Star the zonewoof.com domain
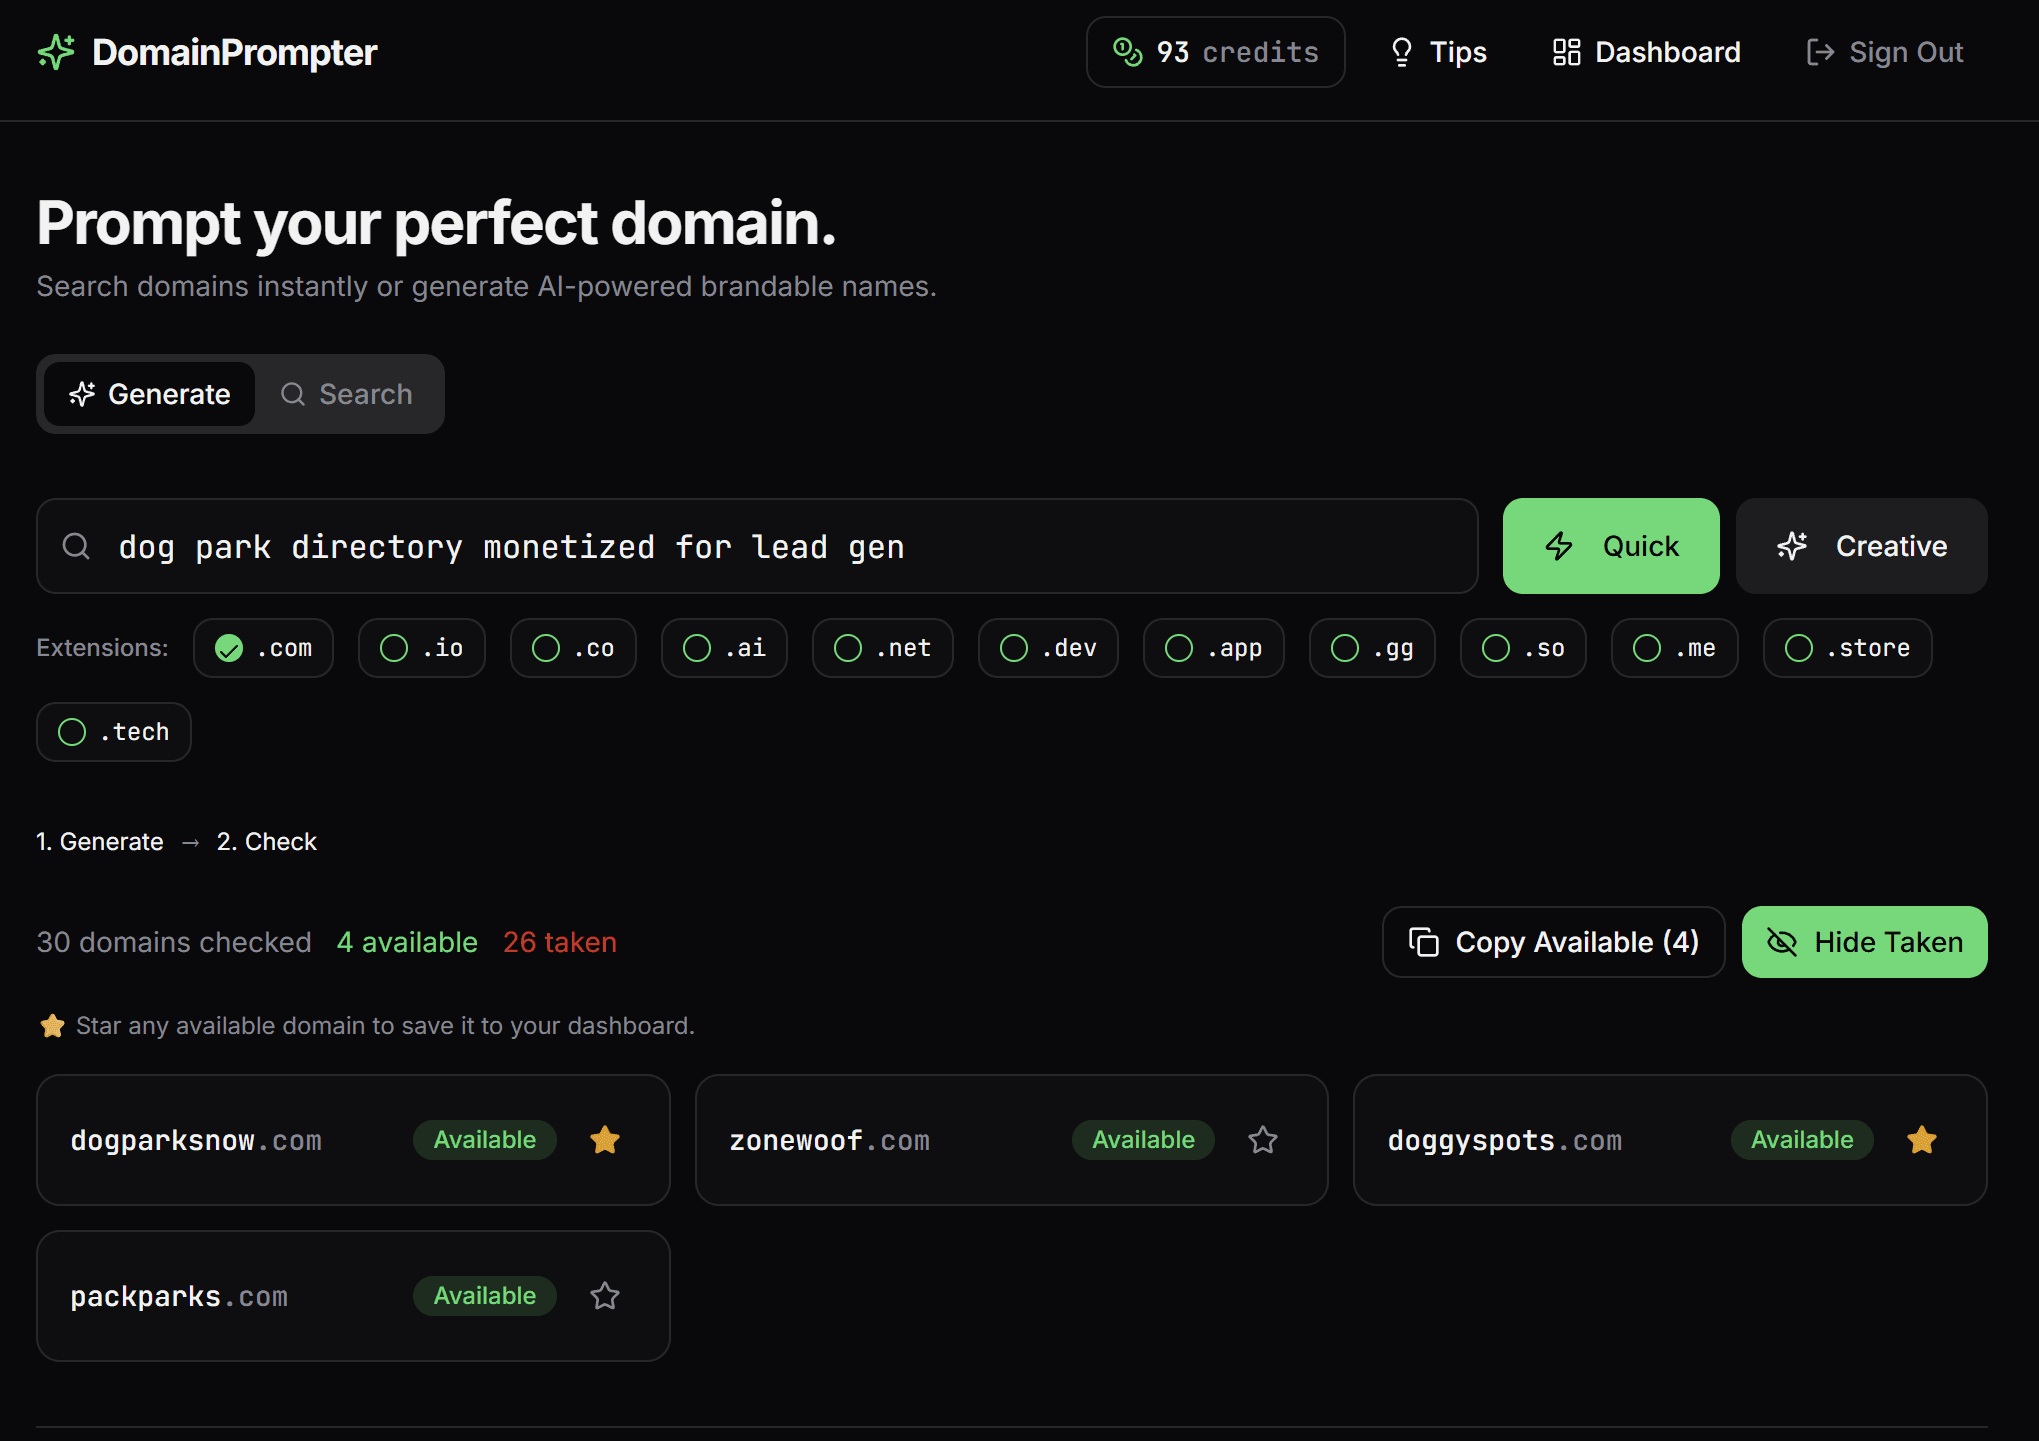 click(x=1263, y=1140)
